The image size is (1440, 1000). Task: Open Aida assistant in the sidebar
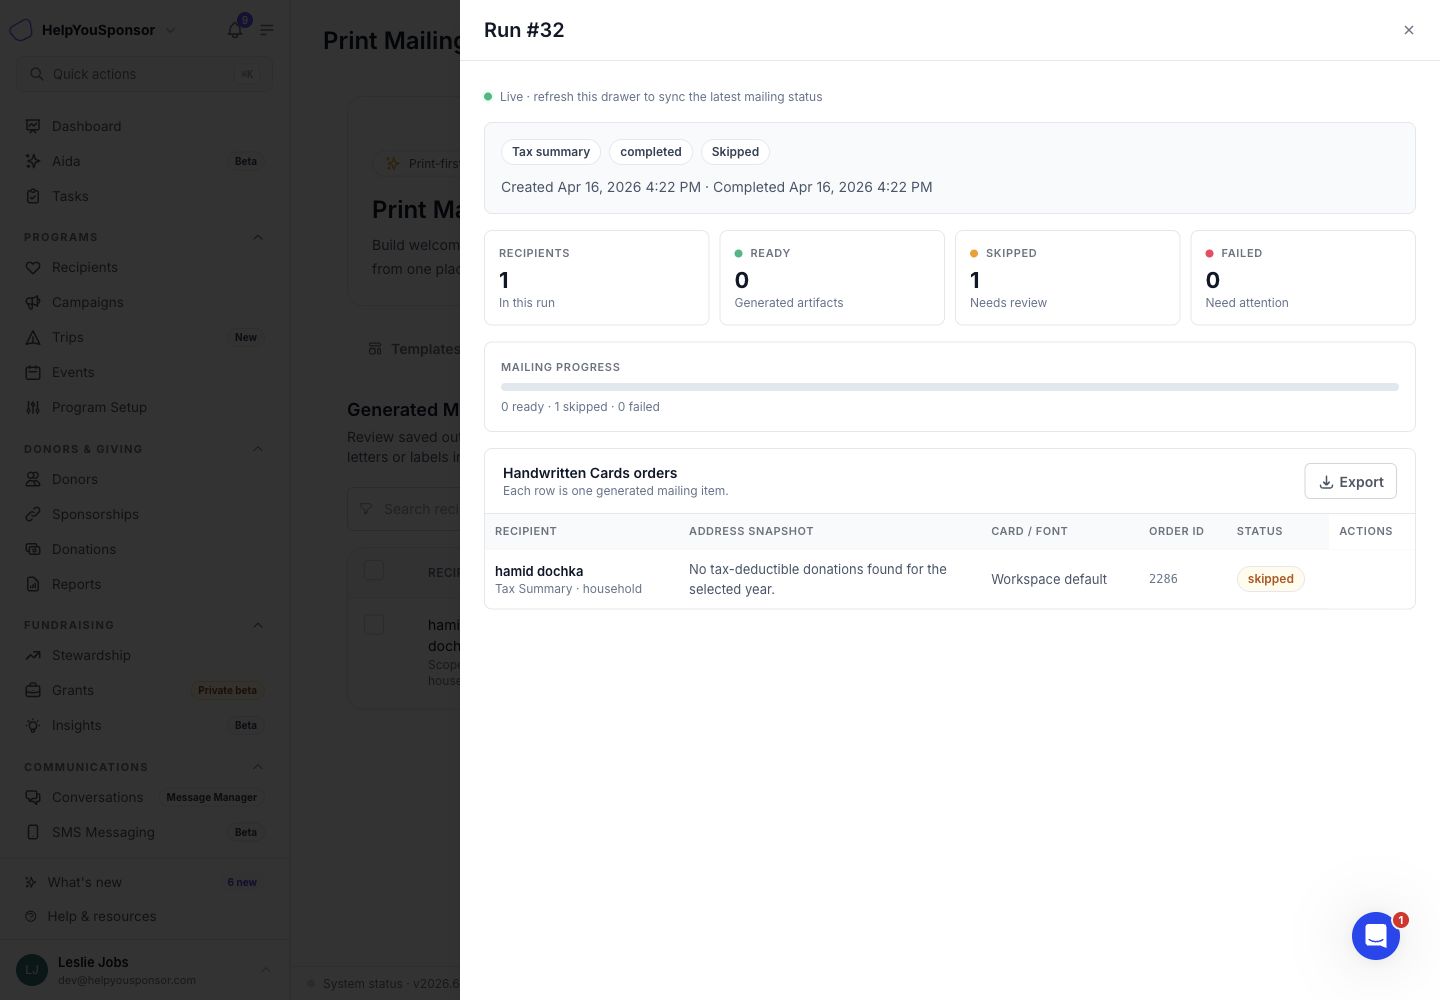pos(144,161)
